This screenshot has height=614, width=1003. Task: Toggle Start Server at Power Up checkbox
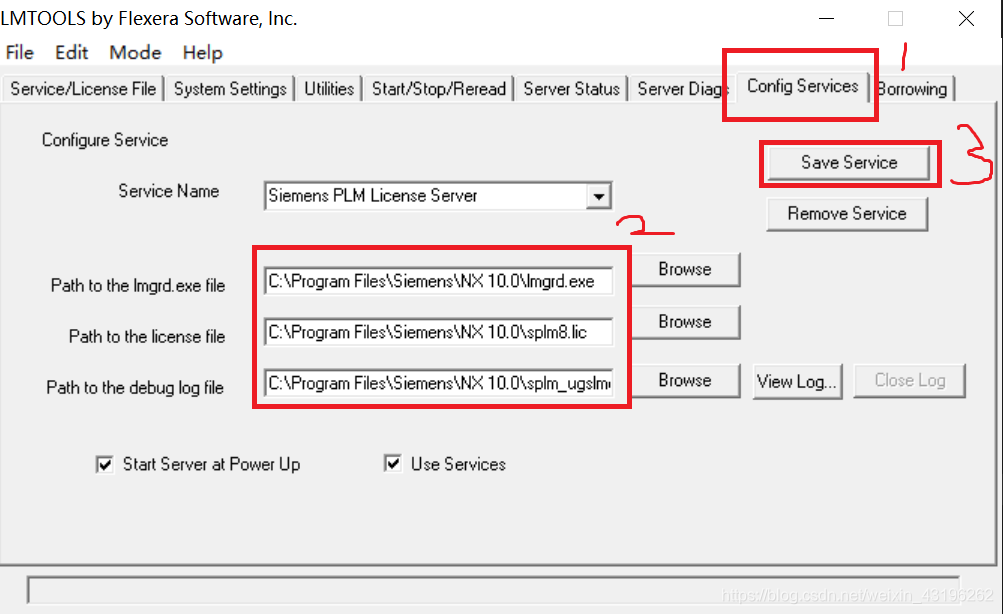click(x=104, y=464)
